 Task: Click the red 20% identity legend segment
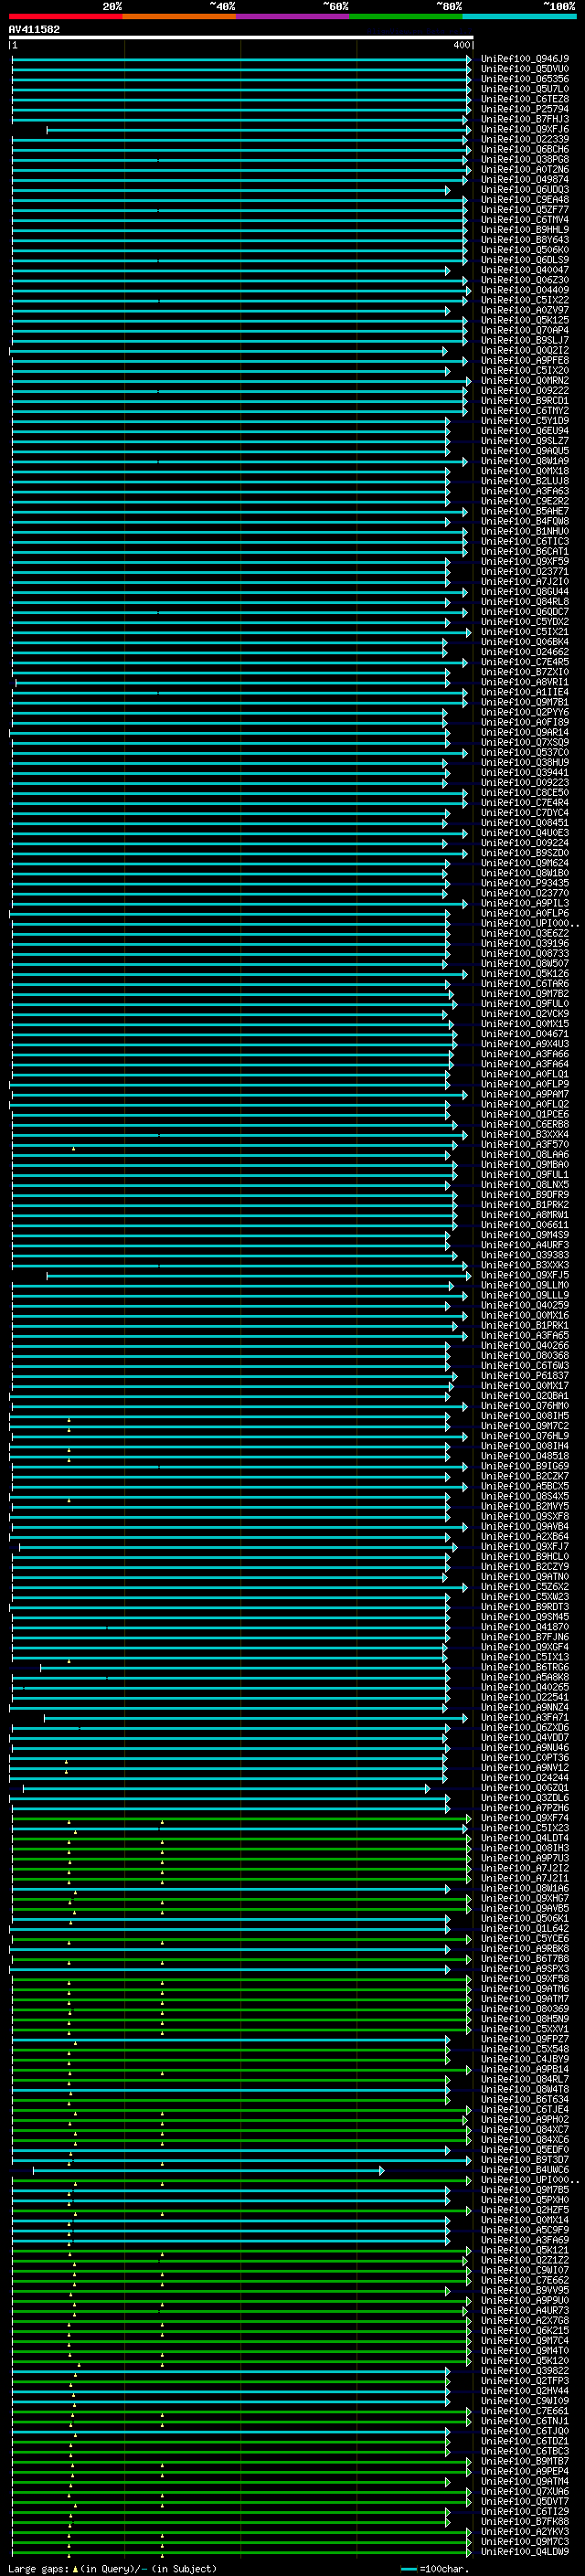tap(66, 16)
